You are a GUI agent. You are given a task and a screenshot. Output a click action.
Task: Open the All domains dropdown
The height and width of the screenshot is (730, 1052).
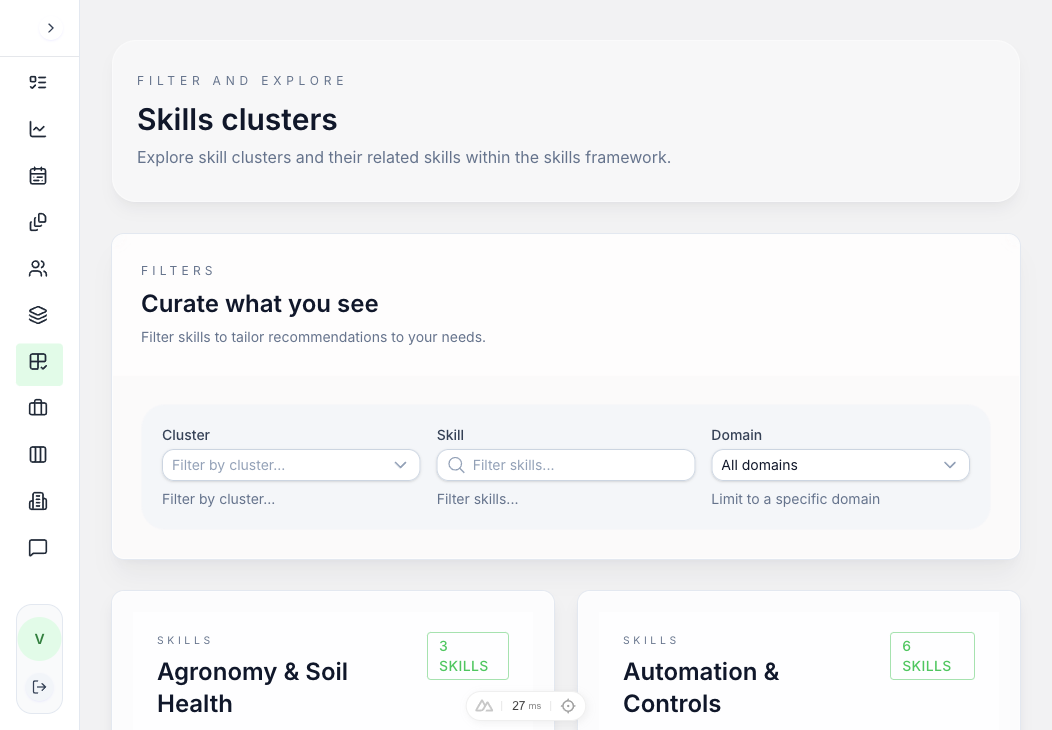[840, 465]
